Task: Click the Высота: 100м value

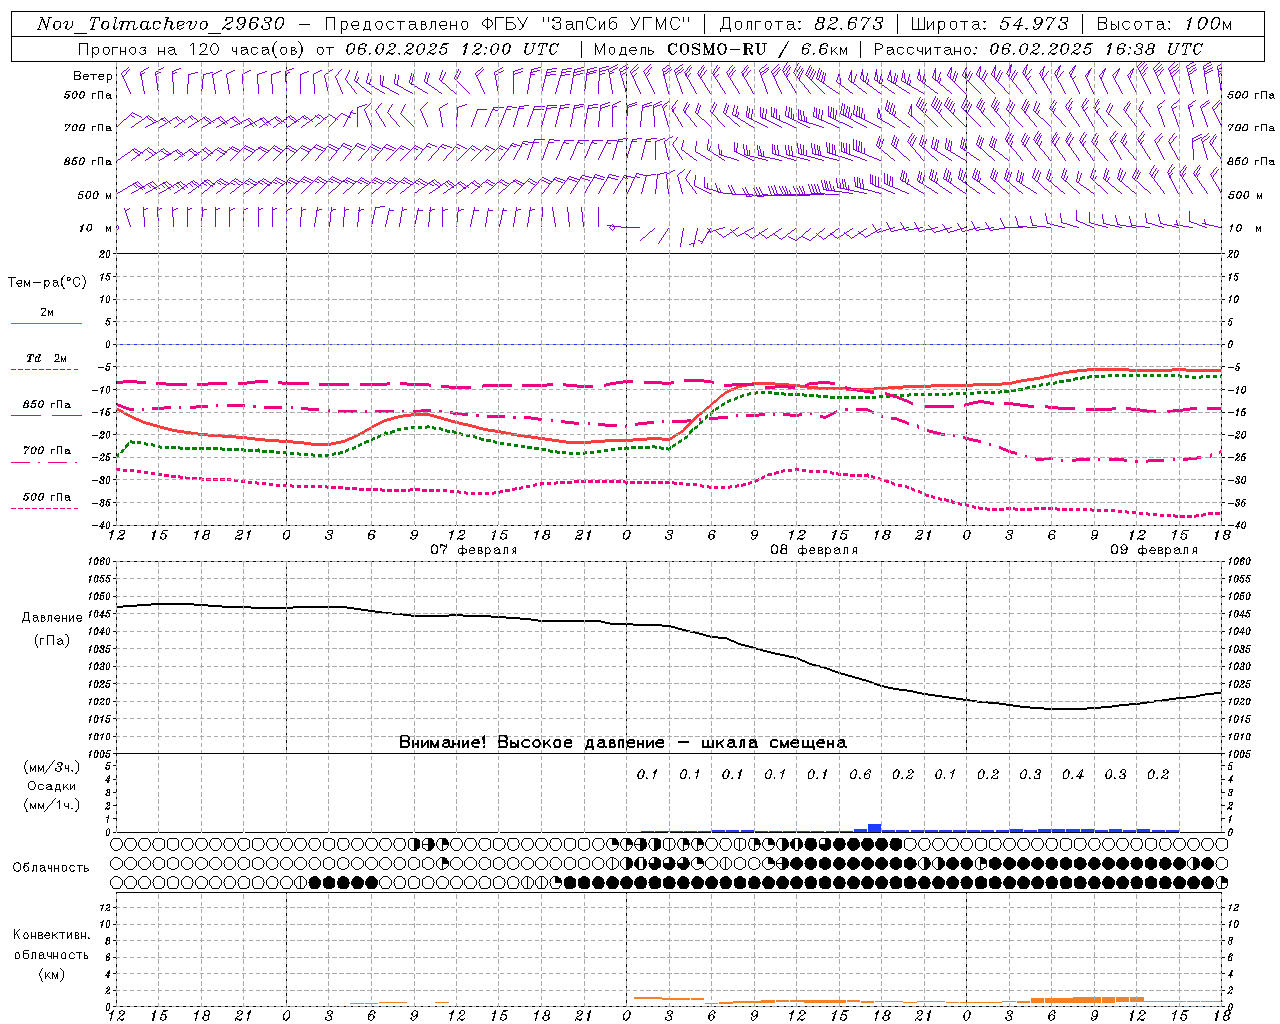Action: pyautogui.click(x=1164, y=24)
